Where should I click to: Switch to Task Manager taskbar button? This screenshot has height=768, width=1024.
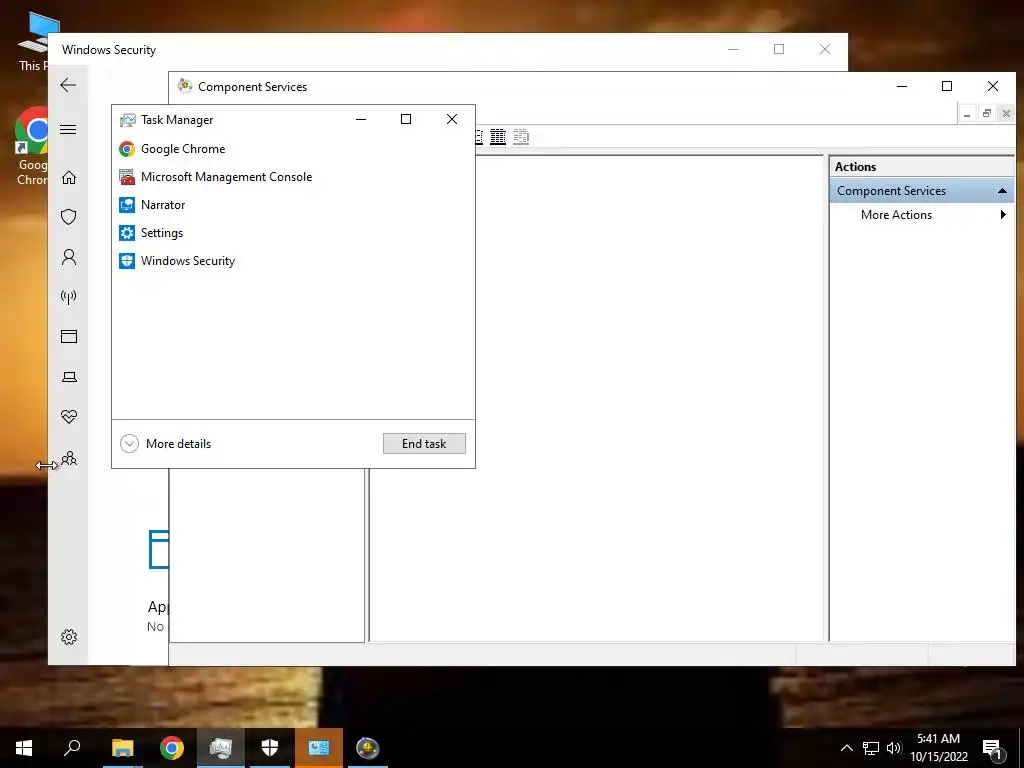(x=221, y=748)
